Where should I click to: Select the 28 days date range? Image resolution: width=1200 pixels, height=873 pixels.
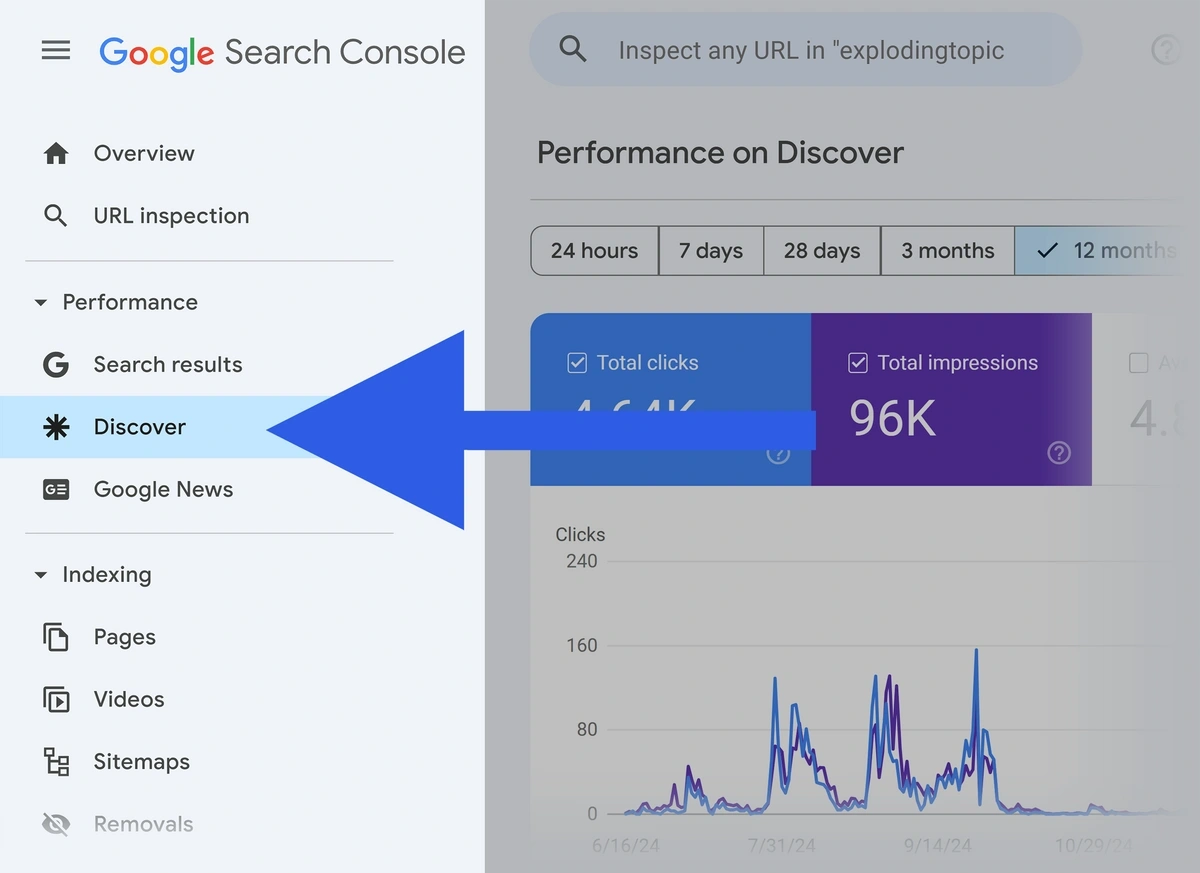tap(822, 250)
